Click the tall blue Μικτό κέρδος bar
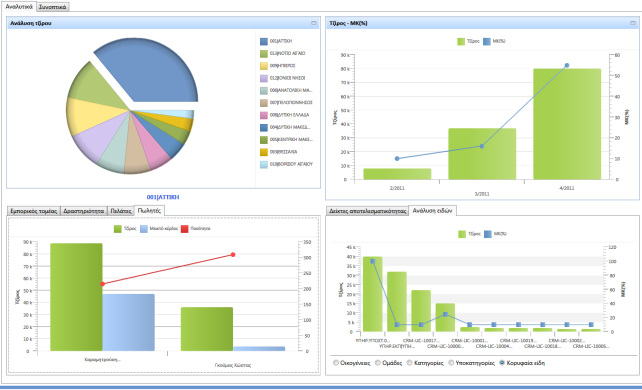The image size is (642, 390). 129,322
